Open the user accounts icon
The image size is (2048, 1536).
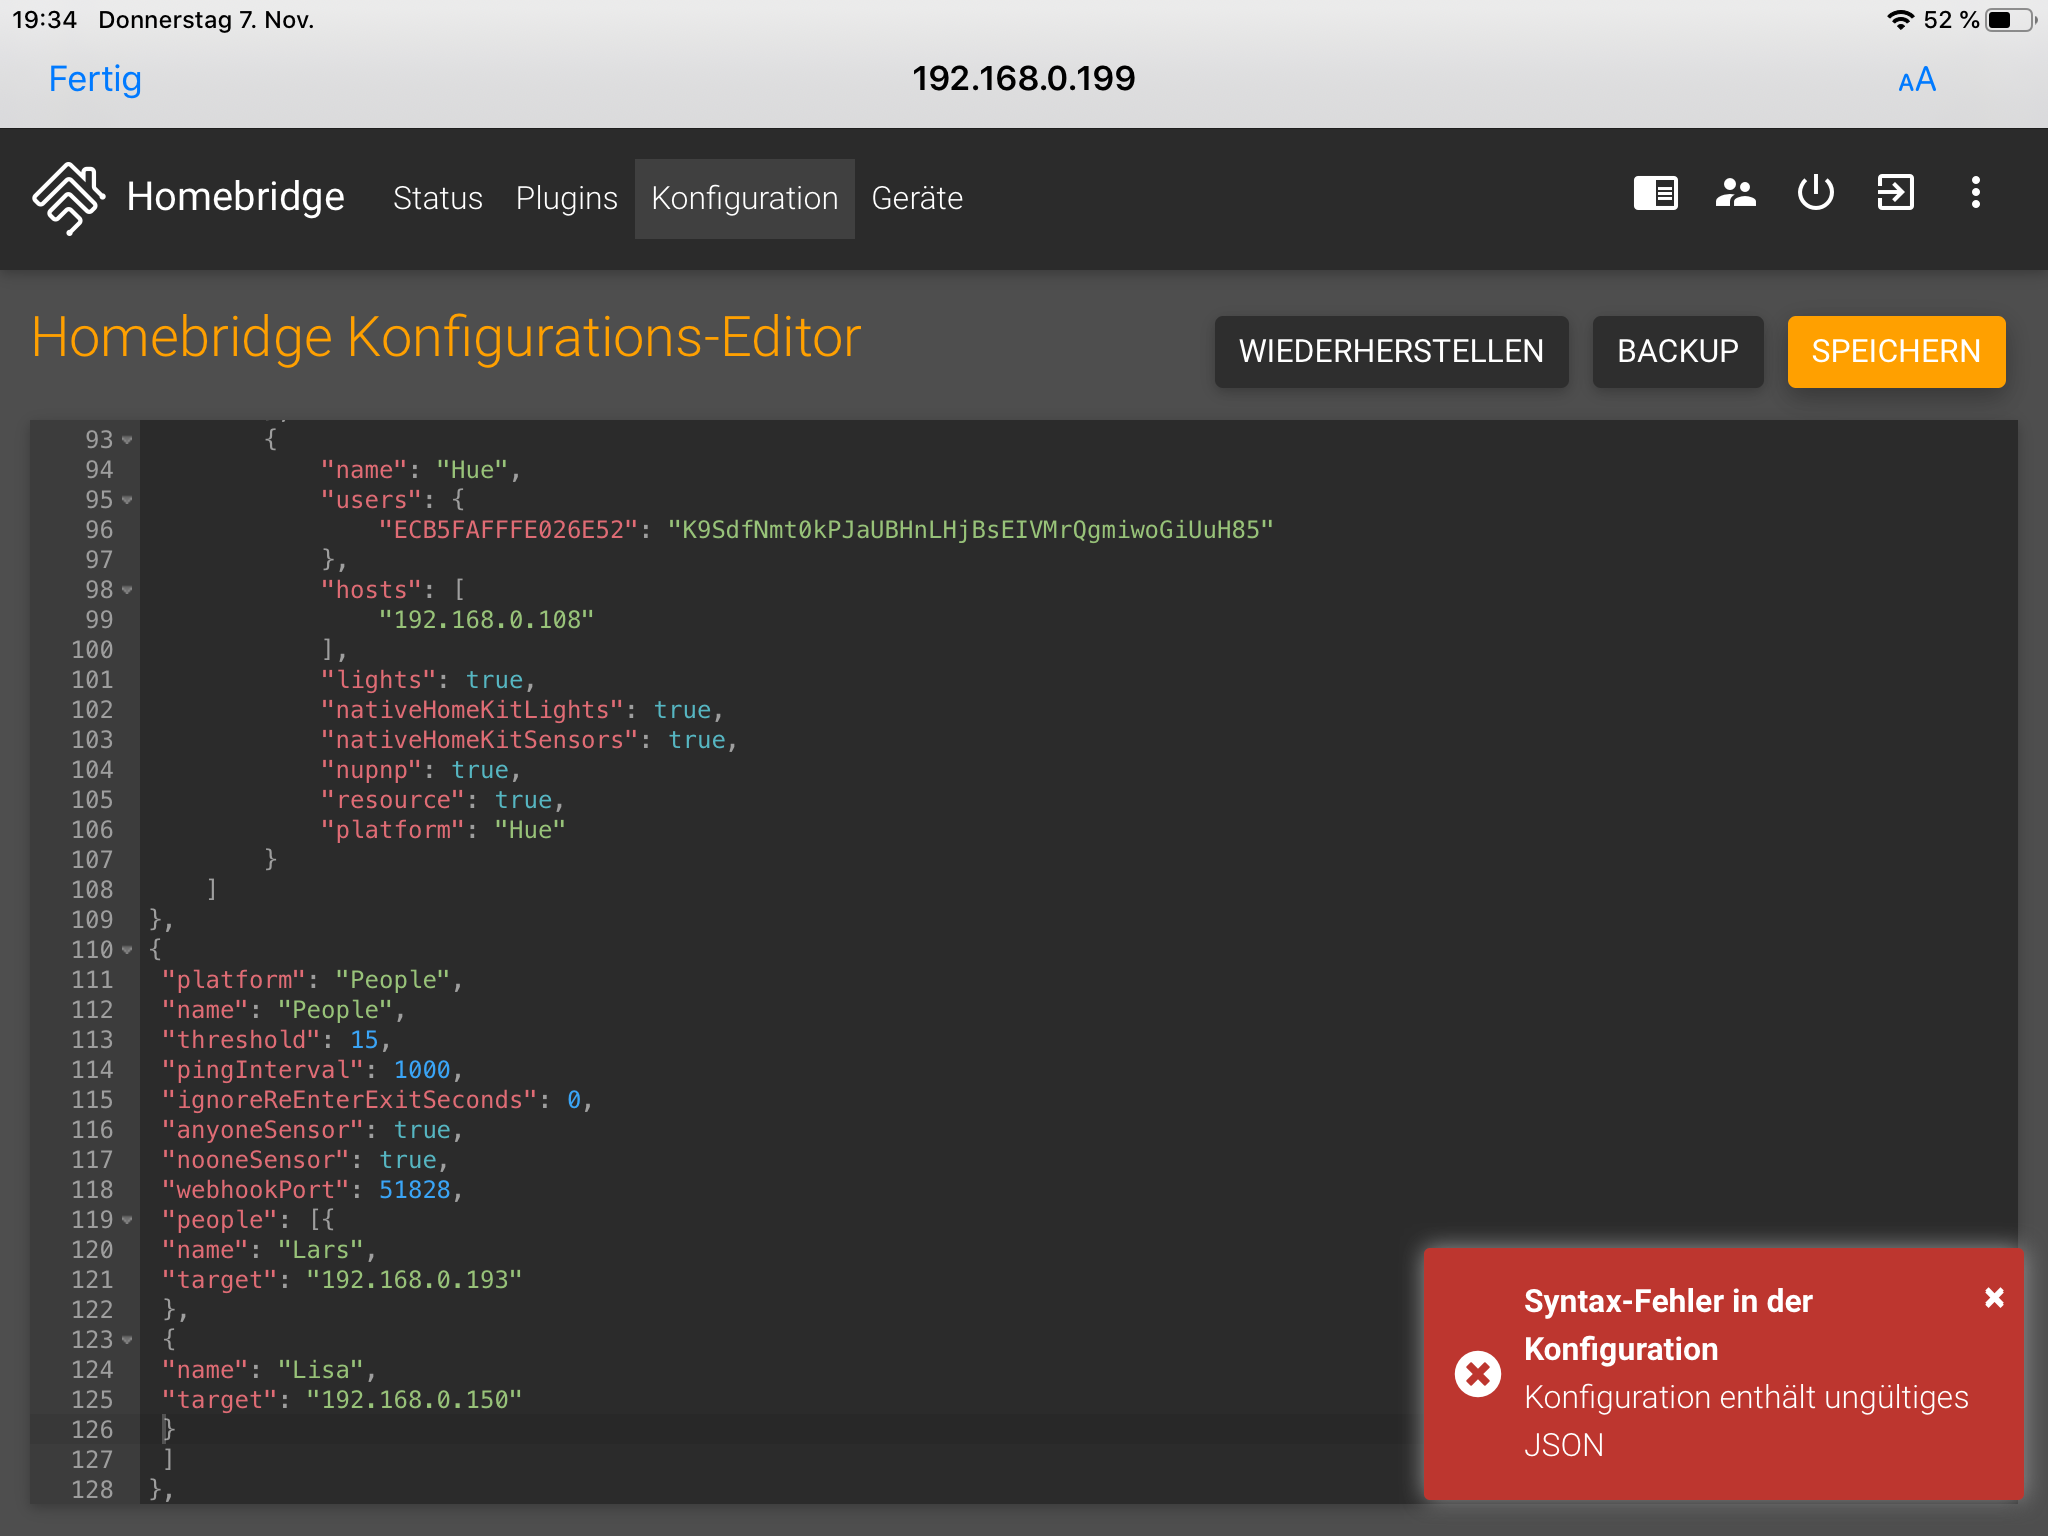coord(1735,192)
